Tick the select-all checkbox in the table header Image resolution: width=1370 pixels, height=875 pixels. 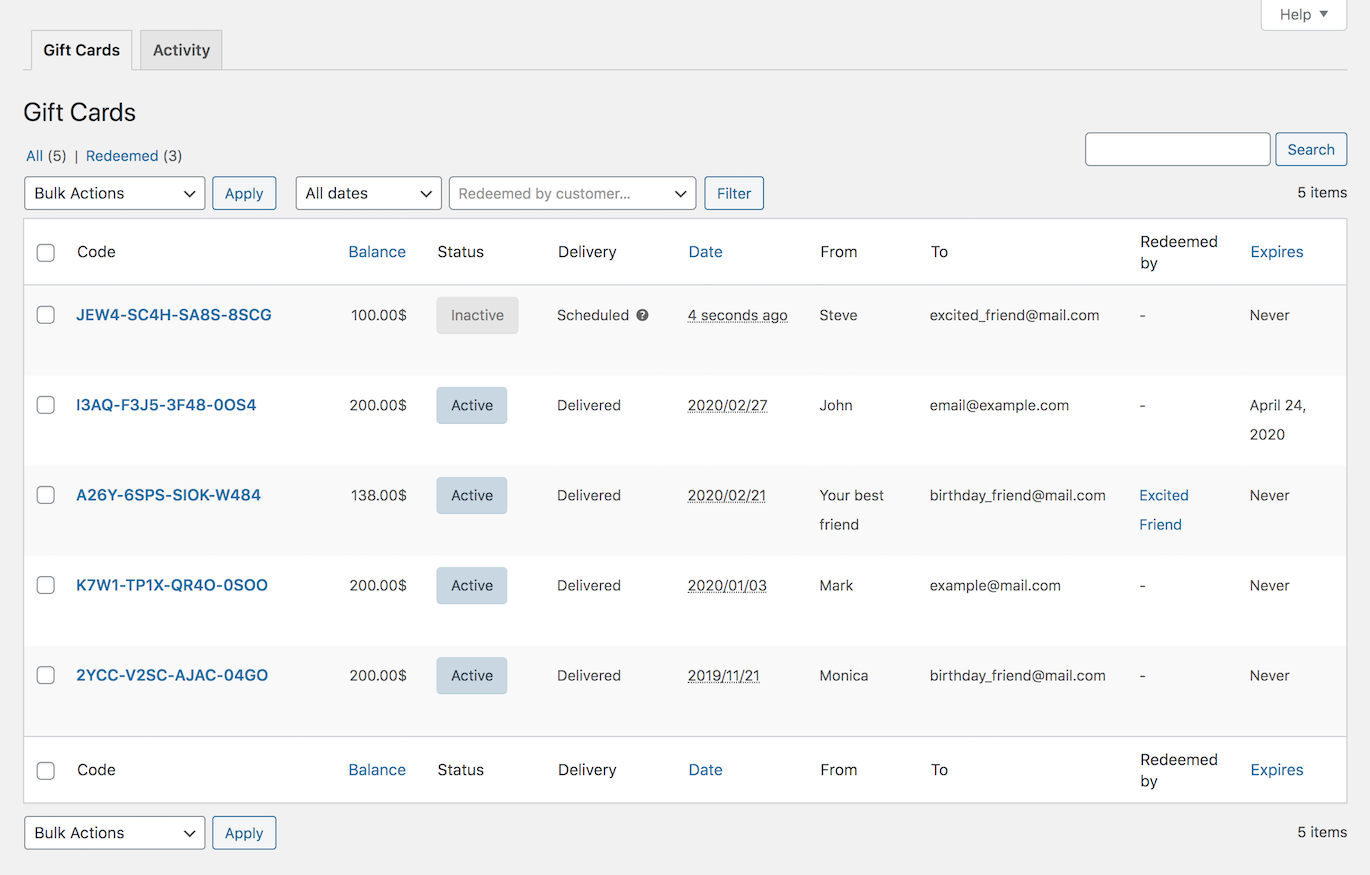pos(46,252)
